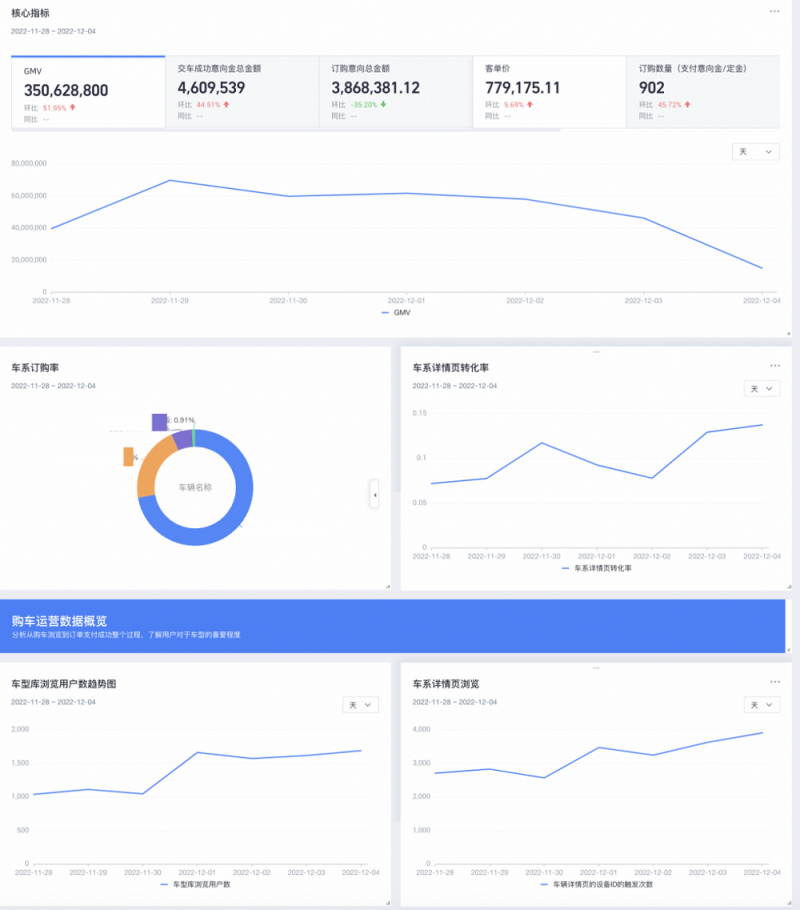Screen dimensions: 800x910
Task: Click the resize handle of 车系订购率 panel
Action: coord(386,585)
